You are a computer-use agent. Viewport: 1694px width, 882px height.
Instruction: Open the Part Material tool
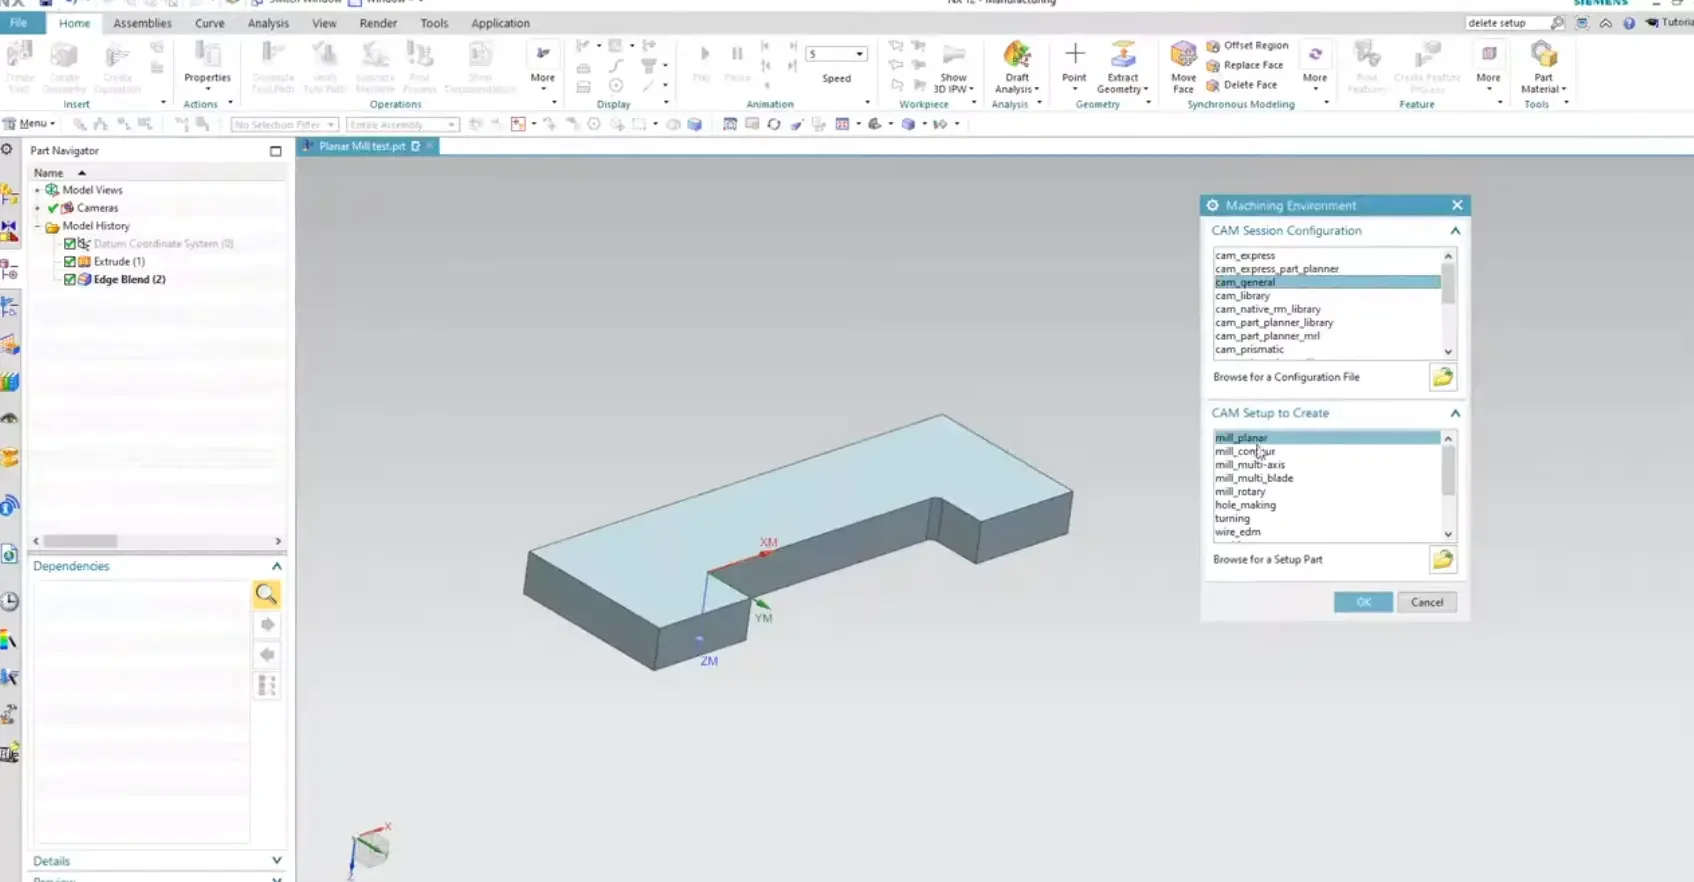click(x=1543, y=67)
